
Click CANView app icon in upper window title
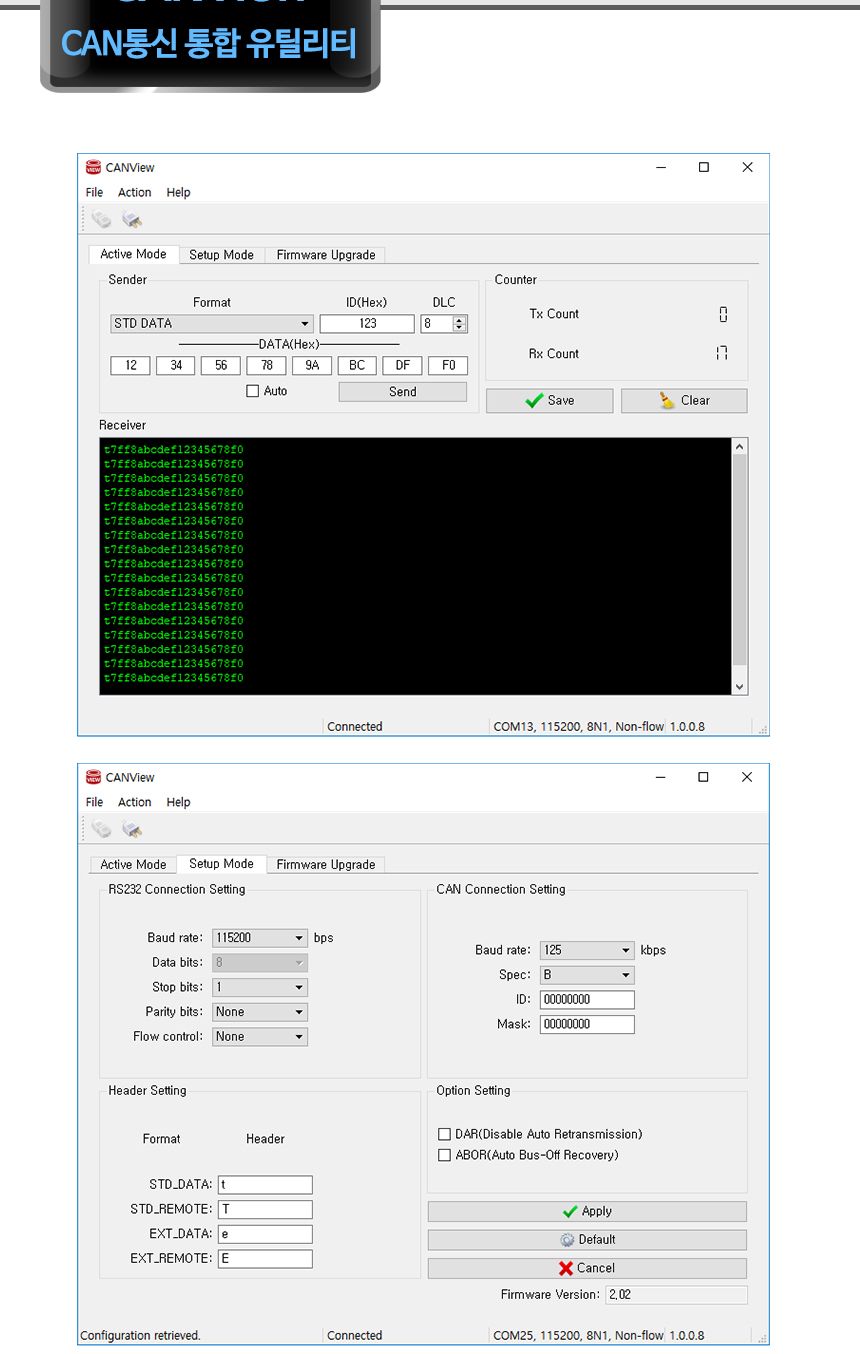(94, 167)
